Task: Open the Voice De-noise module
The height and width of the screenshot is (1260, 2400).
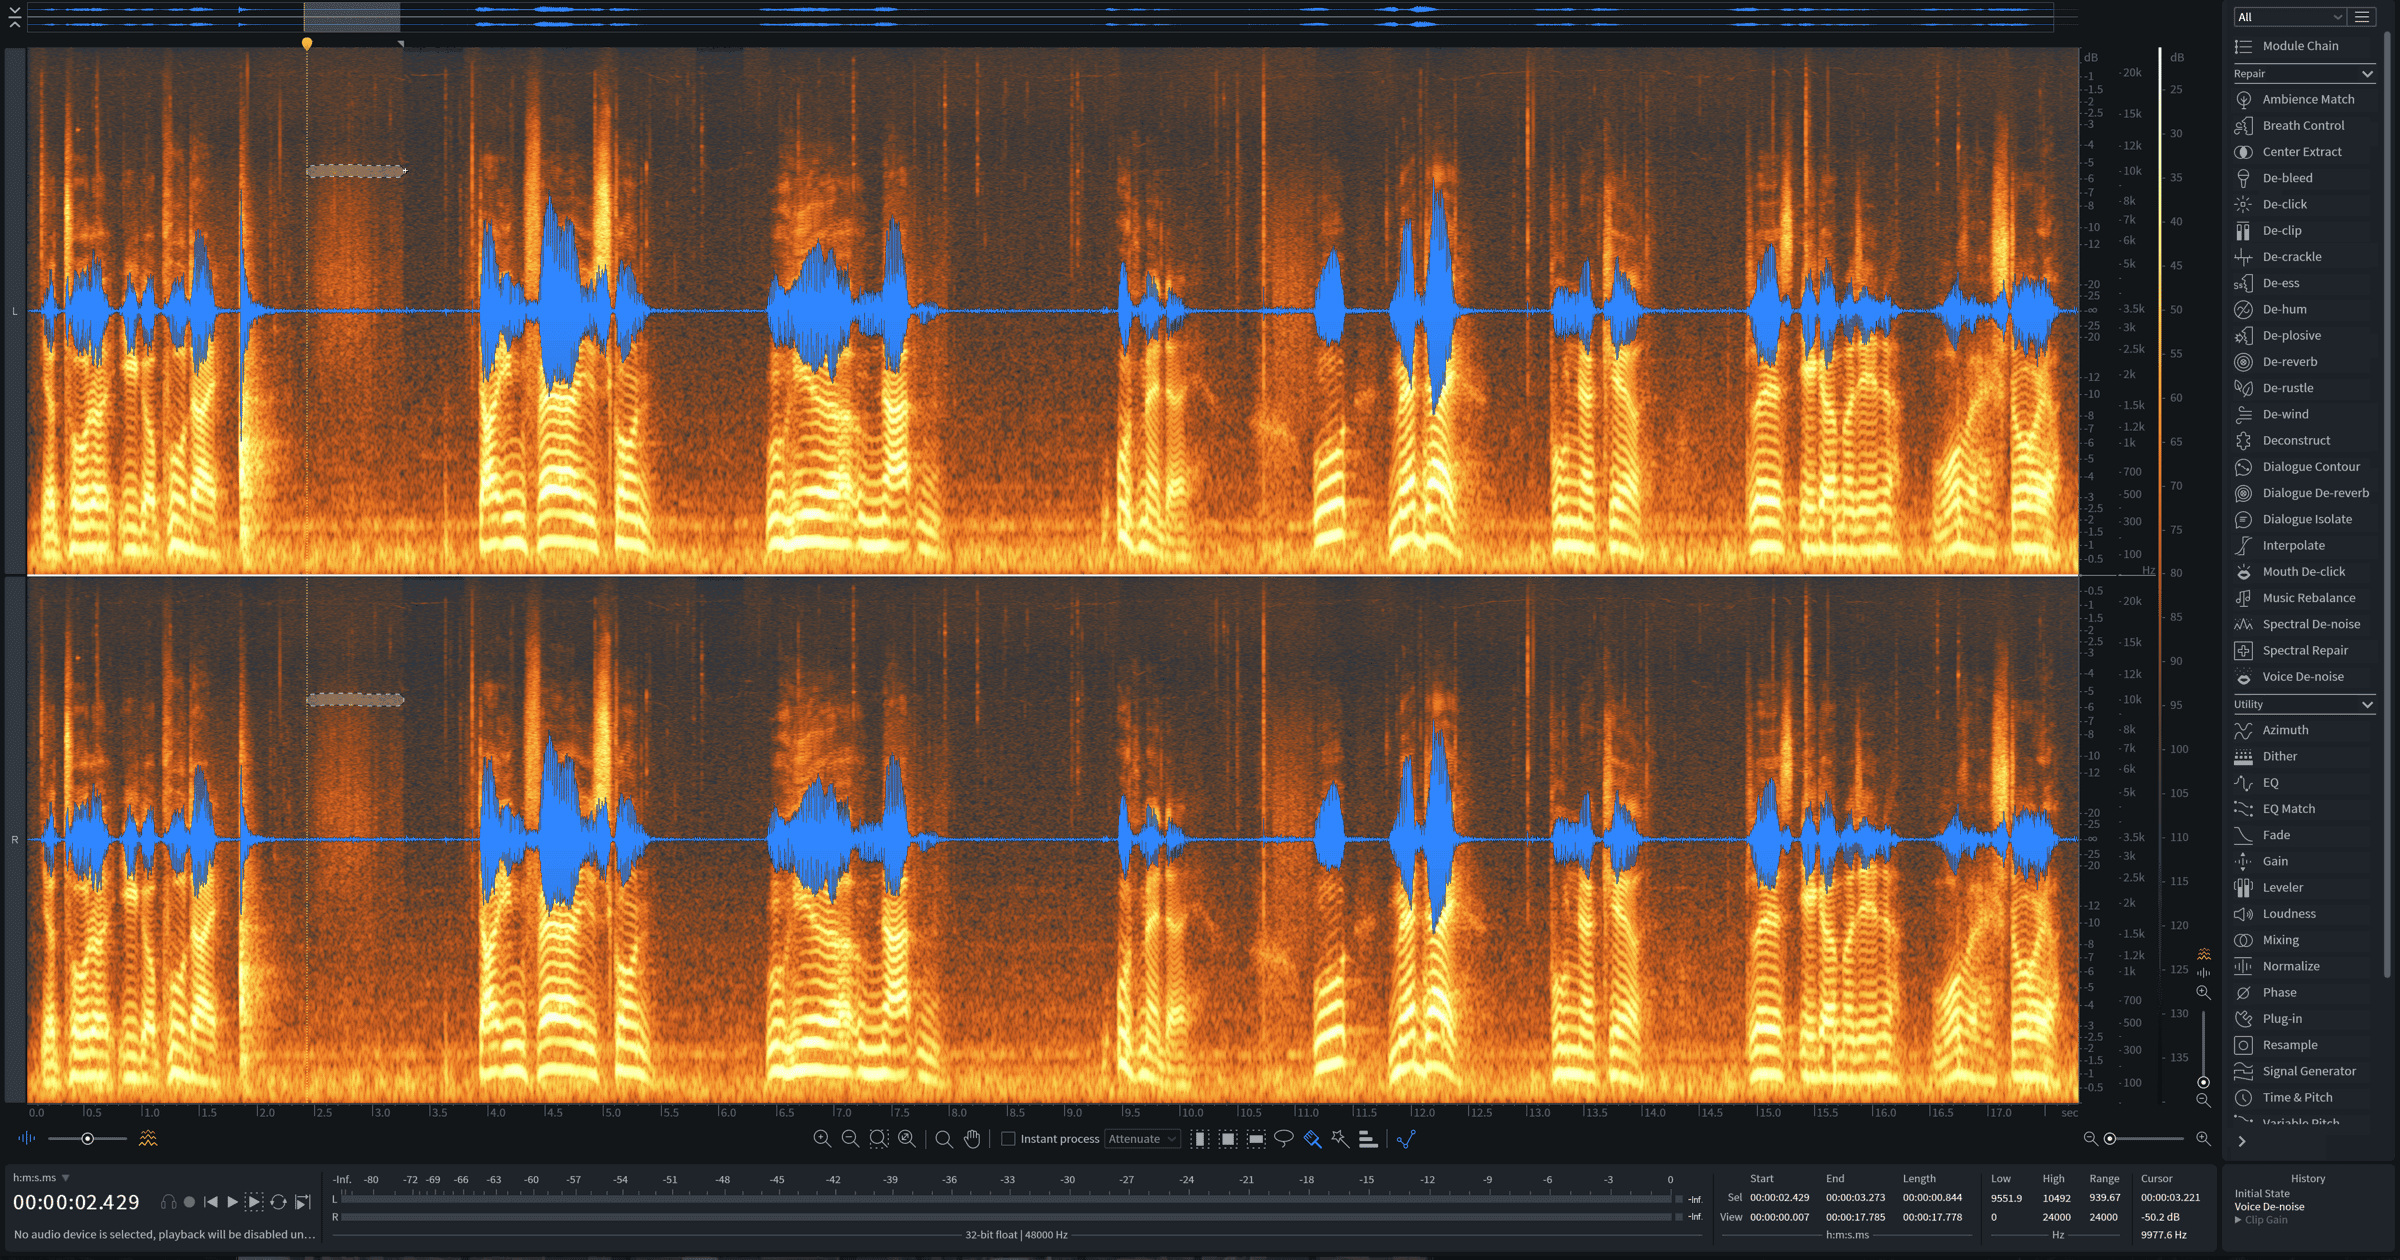Action: point(2303,677)
